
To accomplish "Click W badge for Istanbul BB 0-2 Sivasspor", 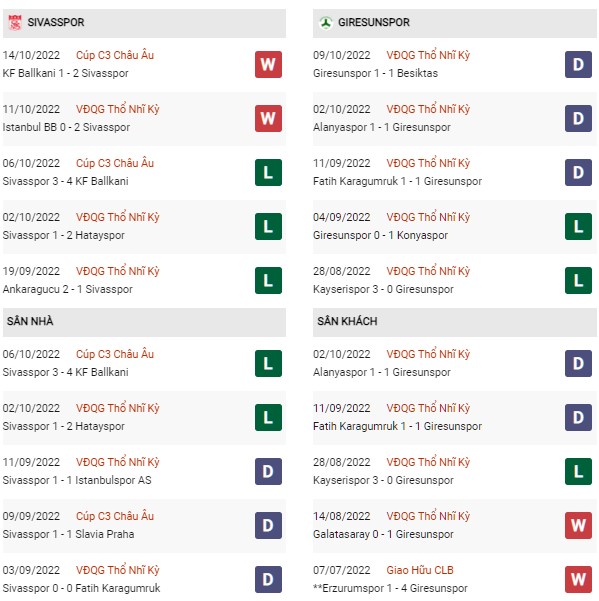I will pyautogui.click(x=268, y=118).
